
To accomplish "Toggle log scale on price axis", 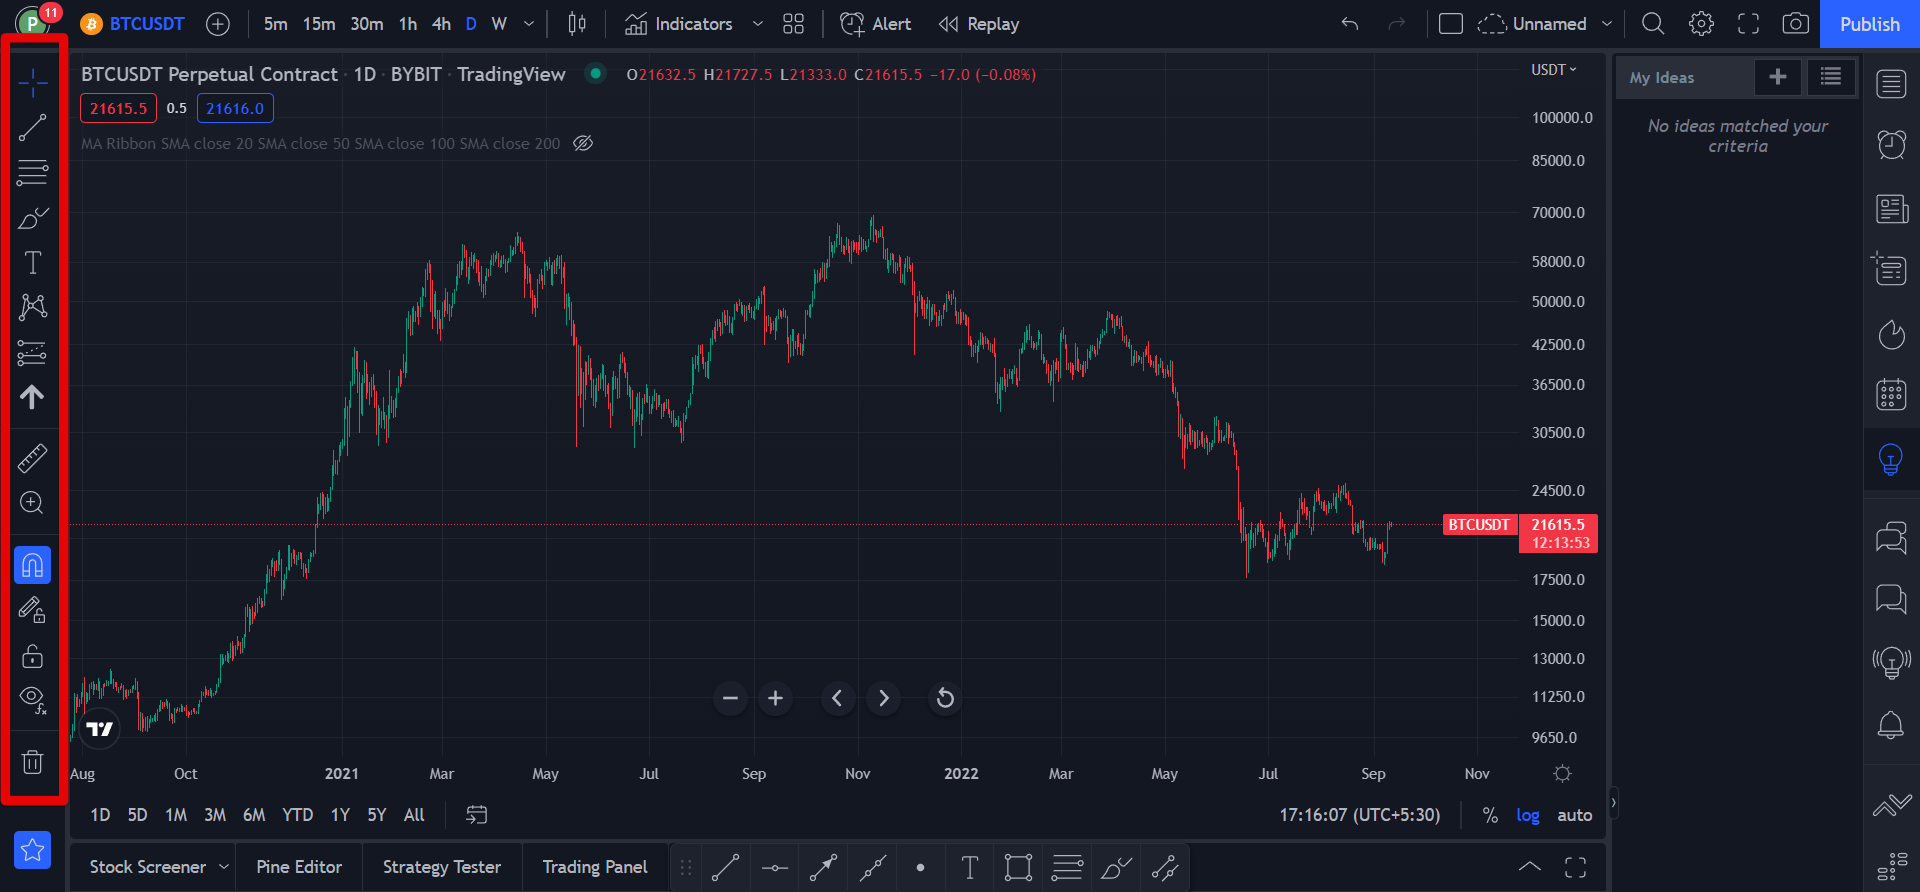I will point(1528,815).
